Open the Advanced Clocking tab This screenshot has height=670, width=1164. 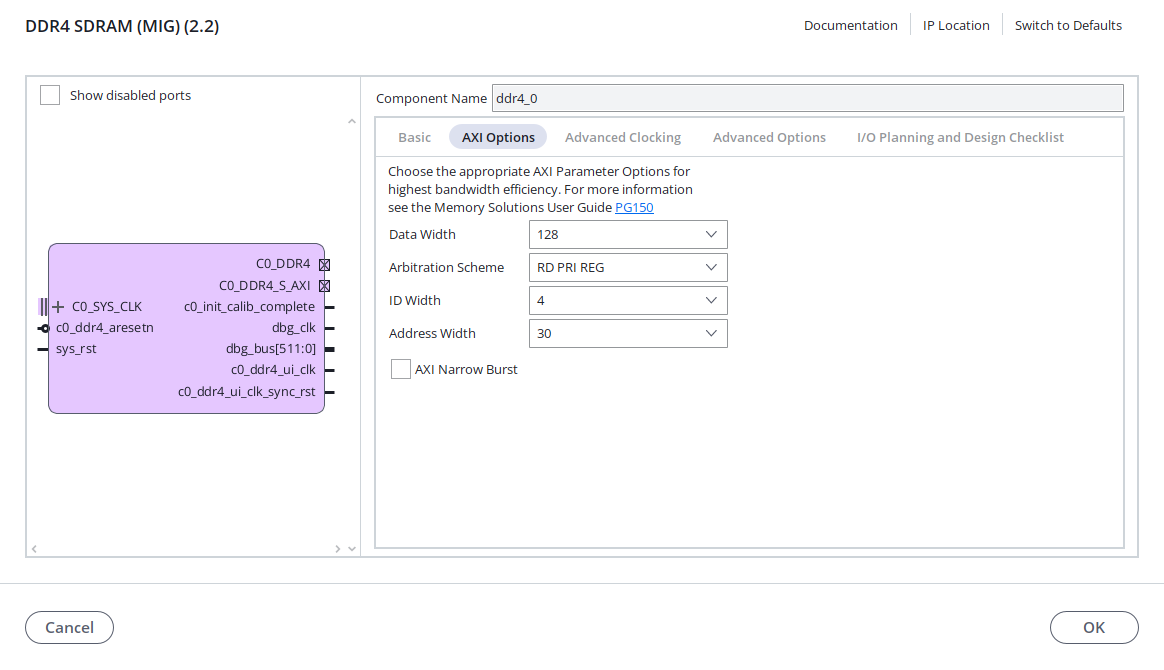coord(623,137)
